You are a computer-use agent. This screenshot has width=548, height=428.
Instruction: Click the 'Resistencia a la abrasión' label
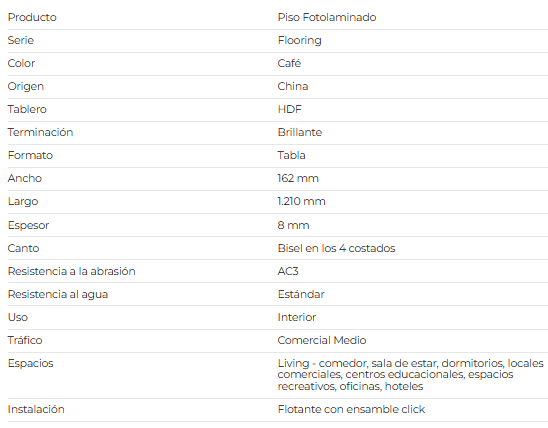[x=71, y=271]
